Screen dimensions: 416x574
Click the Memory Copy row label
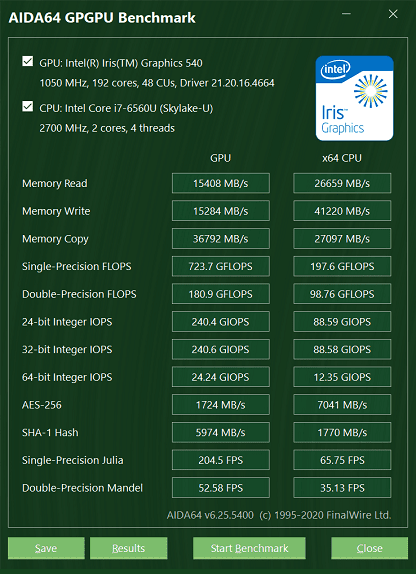tap(55, 239)
